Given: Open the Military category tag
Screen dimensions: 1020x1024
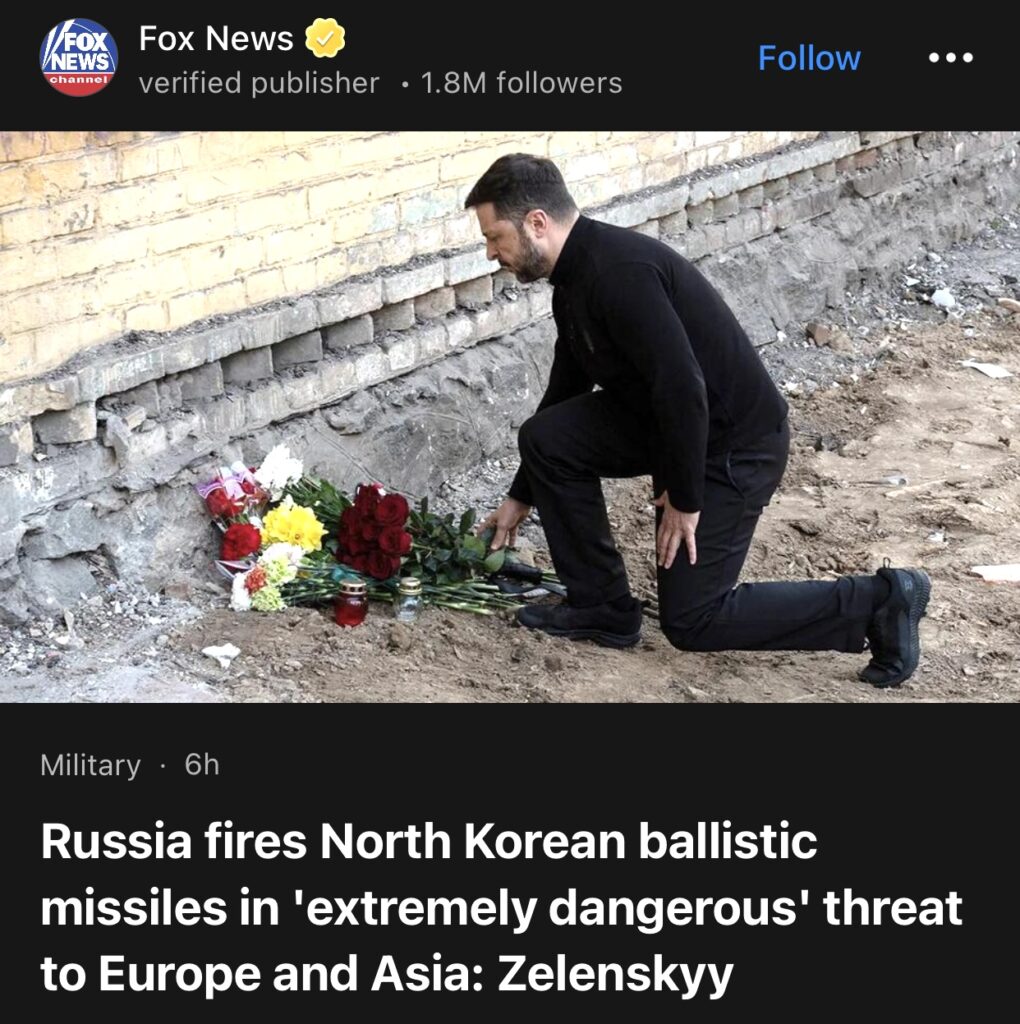Looking at the screenshot, I should [90, 765].
